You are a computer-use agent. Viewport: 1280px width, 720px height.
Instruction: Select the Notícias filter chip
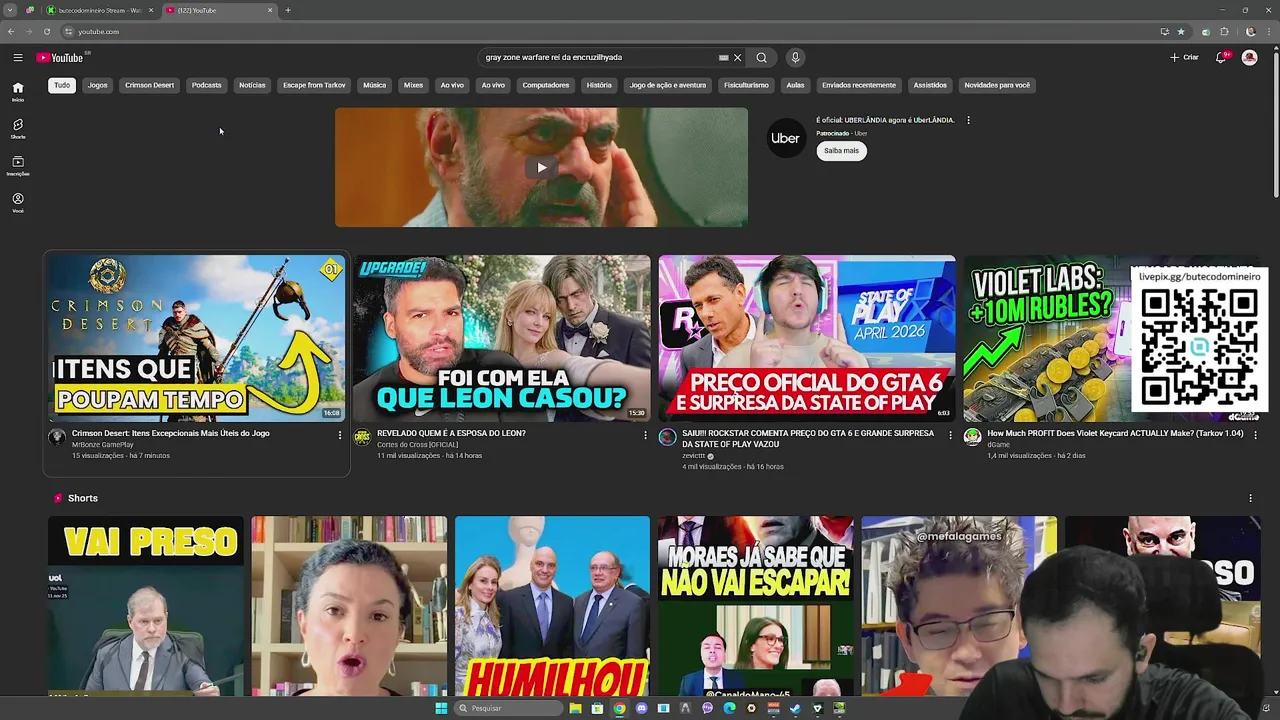pos(252,85)
